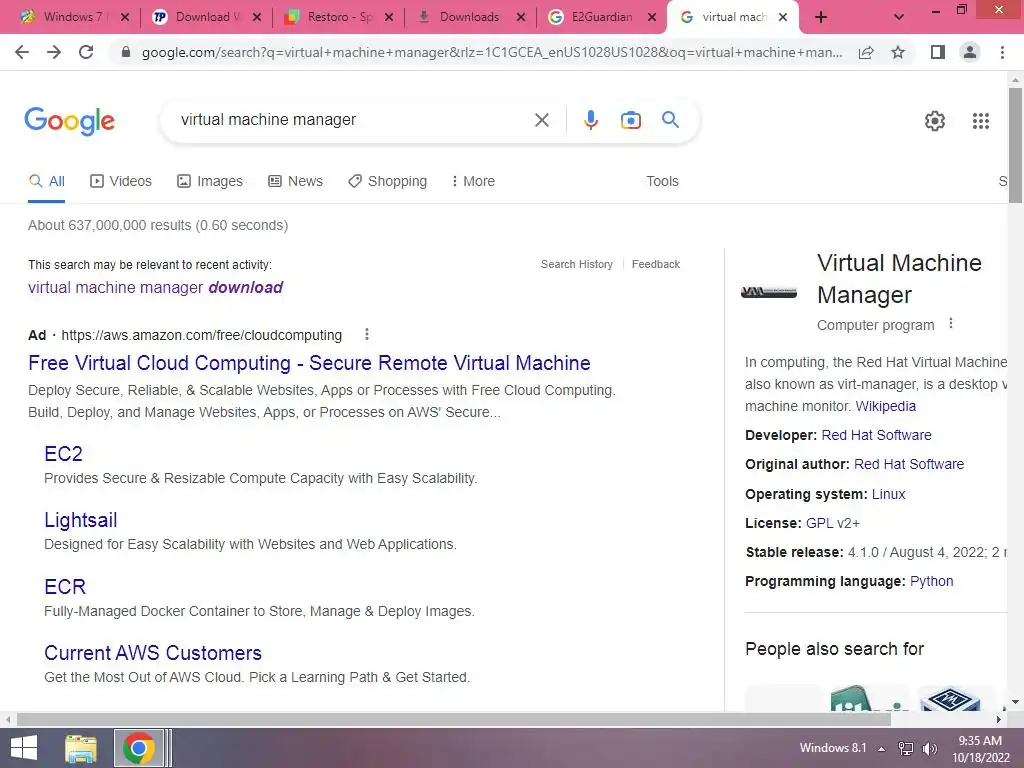
Task: Click the address bar URL
Action: (492, 52)
